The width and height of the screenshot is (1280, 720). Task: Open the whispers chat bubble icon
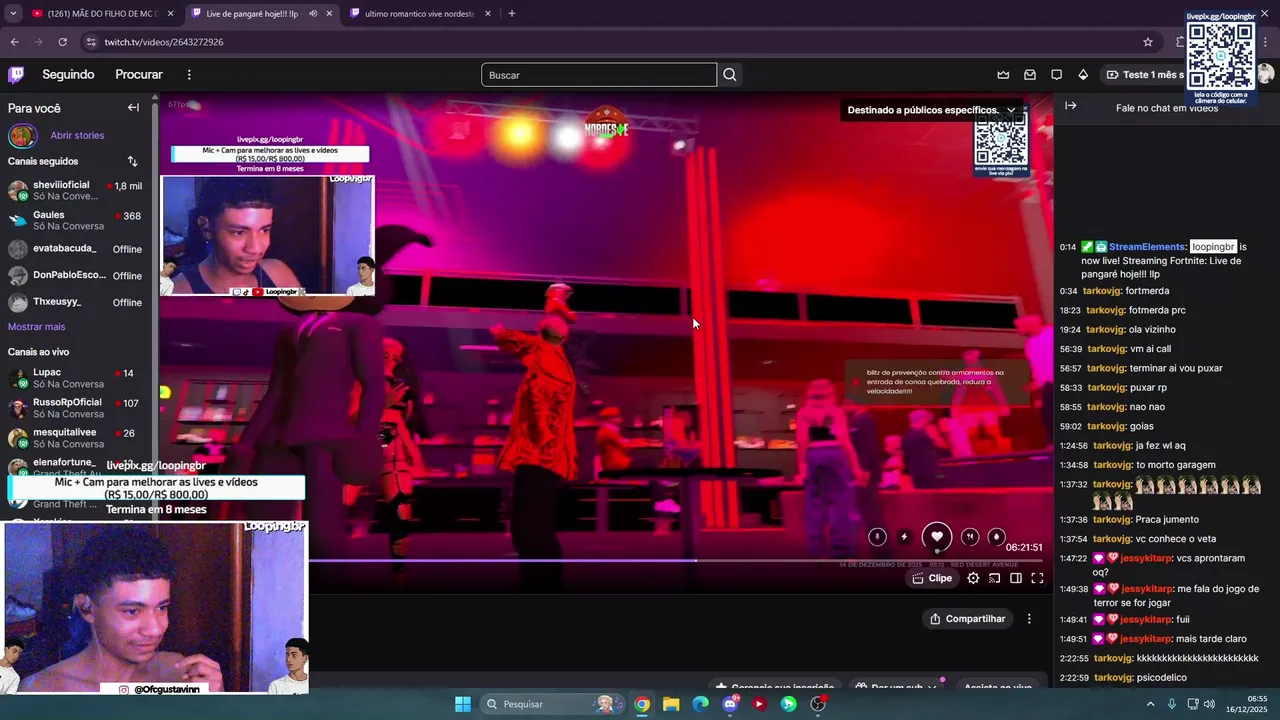(1056, 75)
